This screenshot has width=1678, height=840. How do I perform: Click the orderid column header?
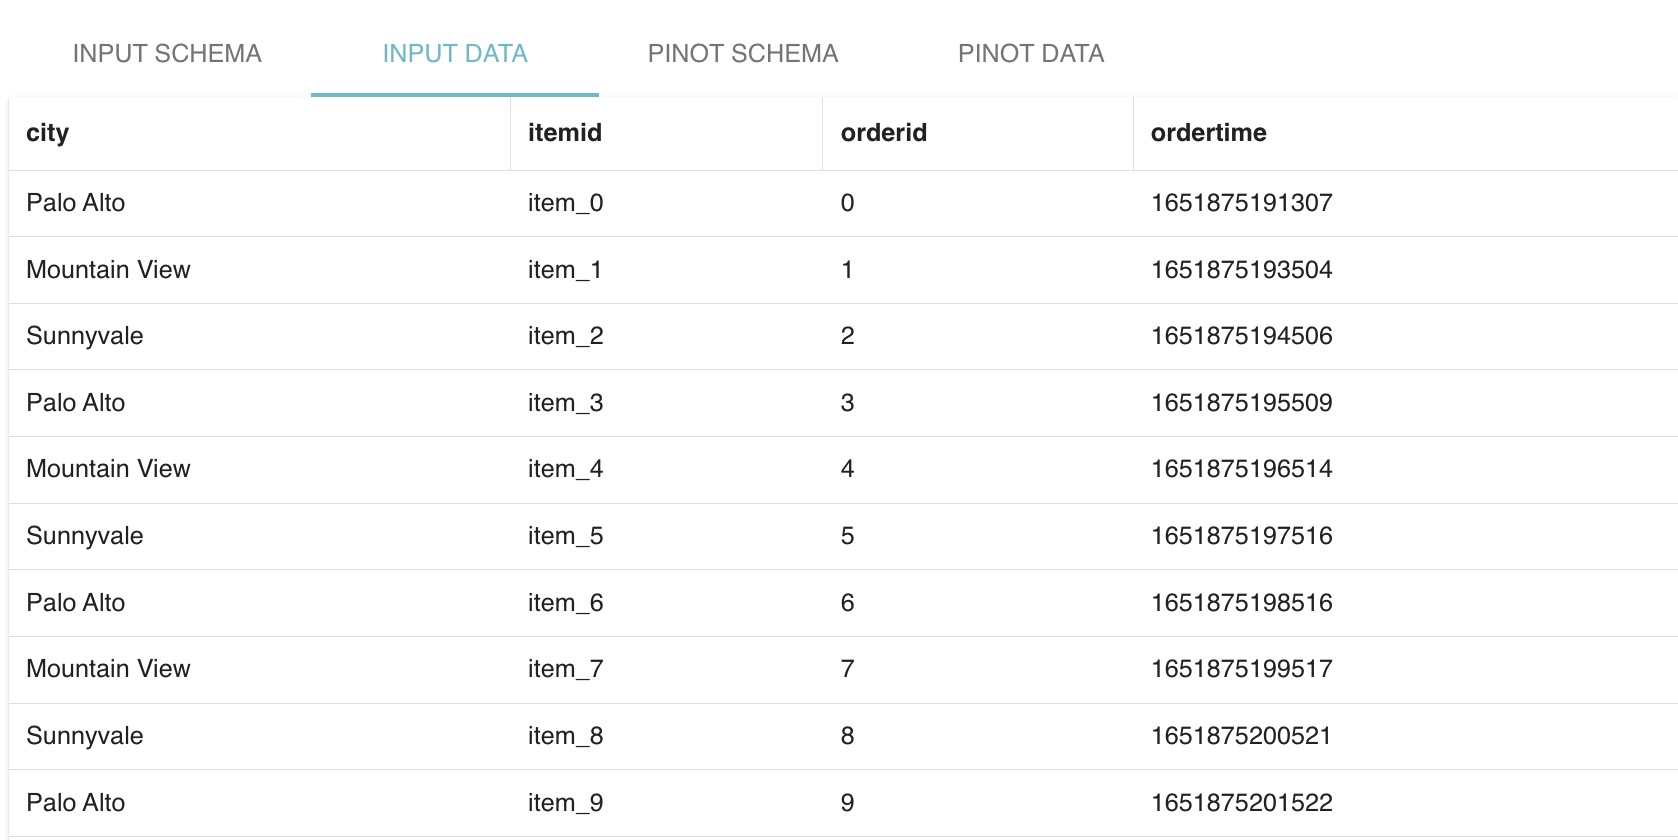tap(978, 133)
